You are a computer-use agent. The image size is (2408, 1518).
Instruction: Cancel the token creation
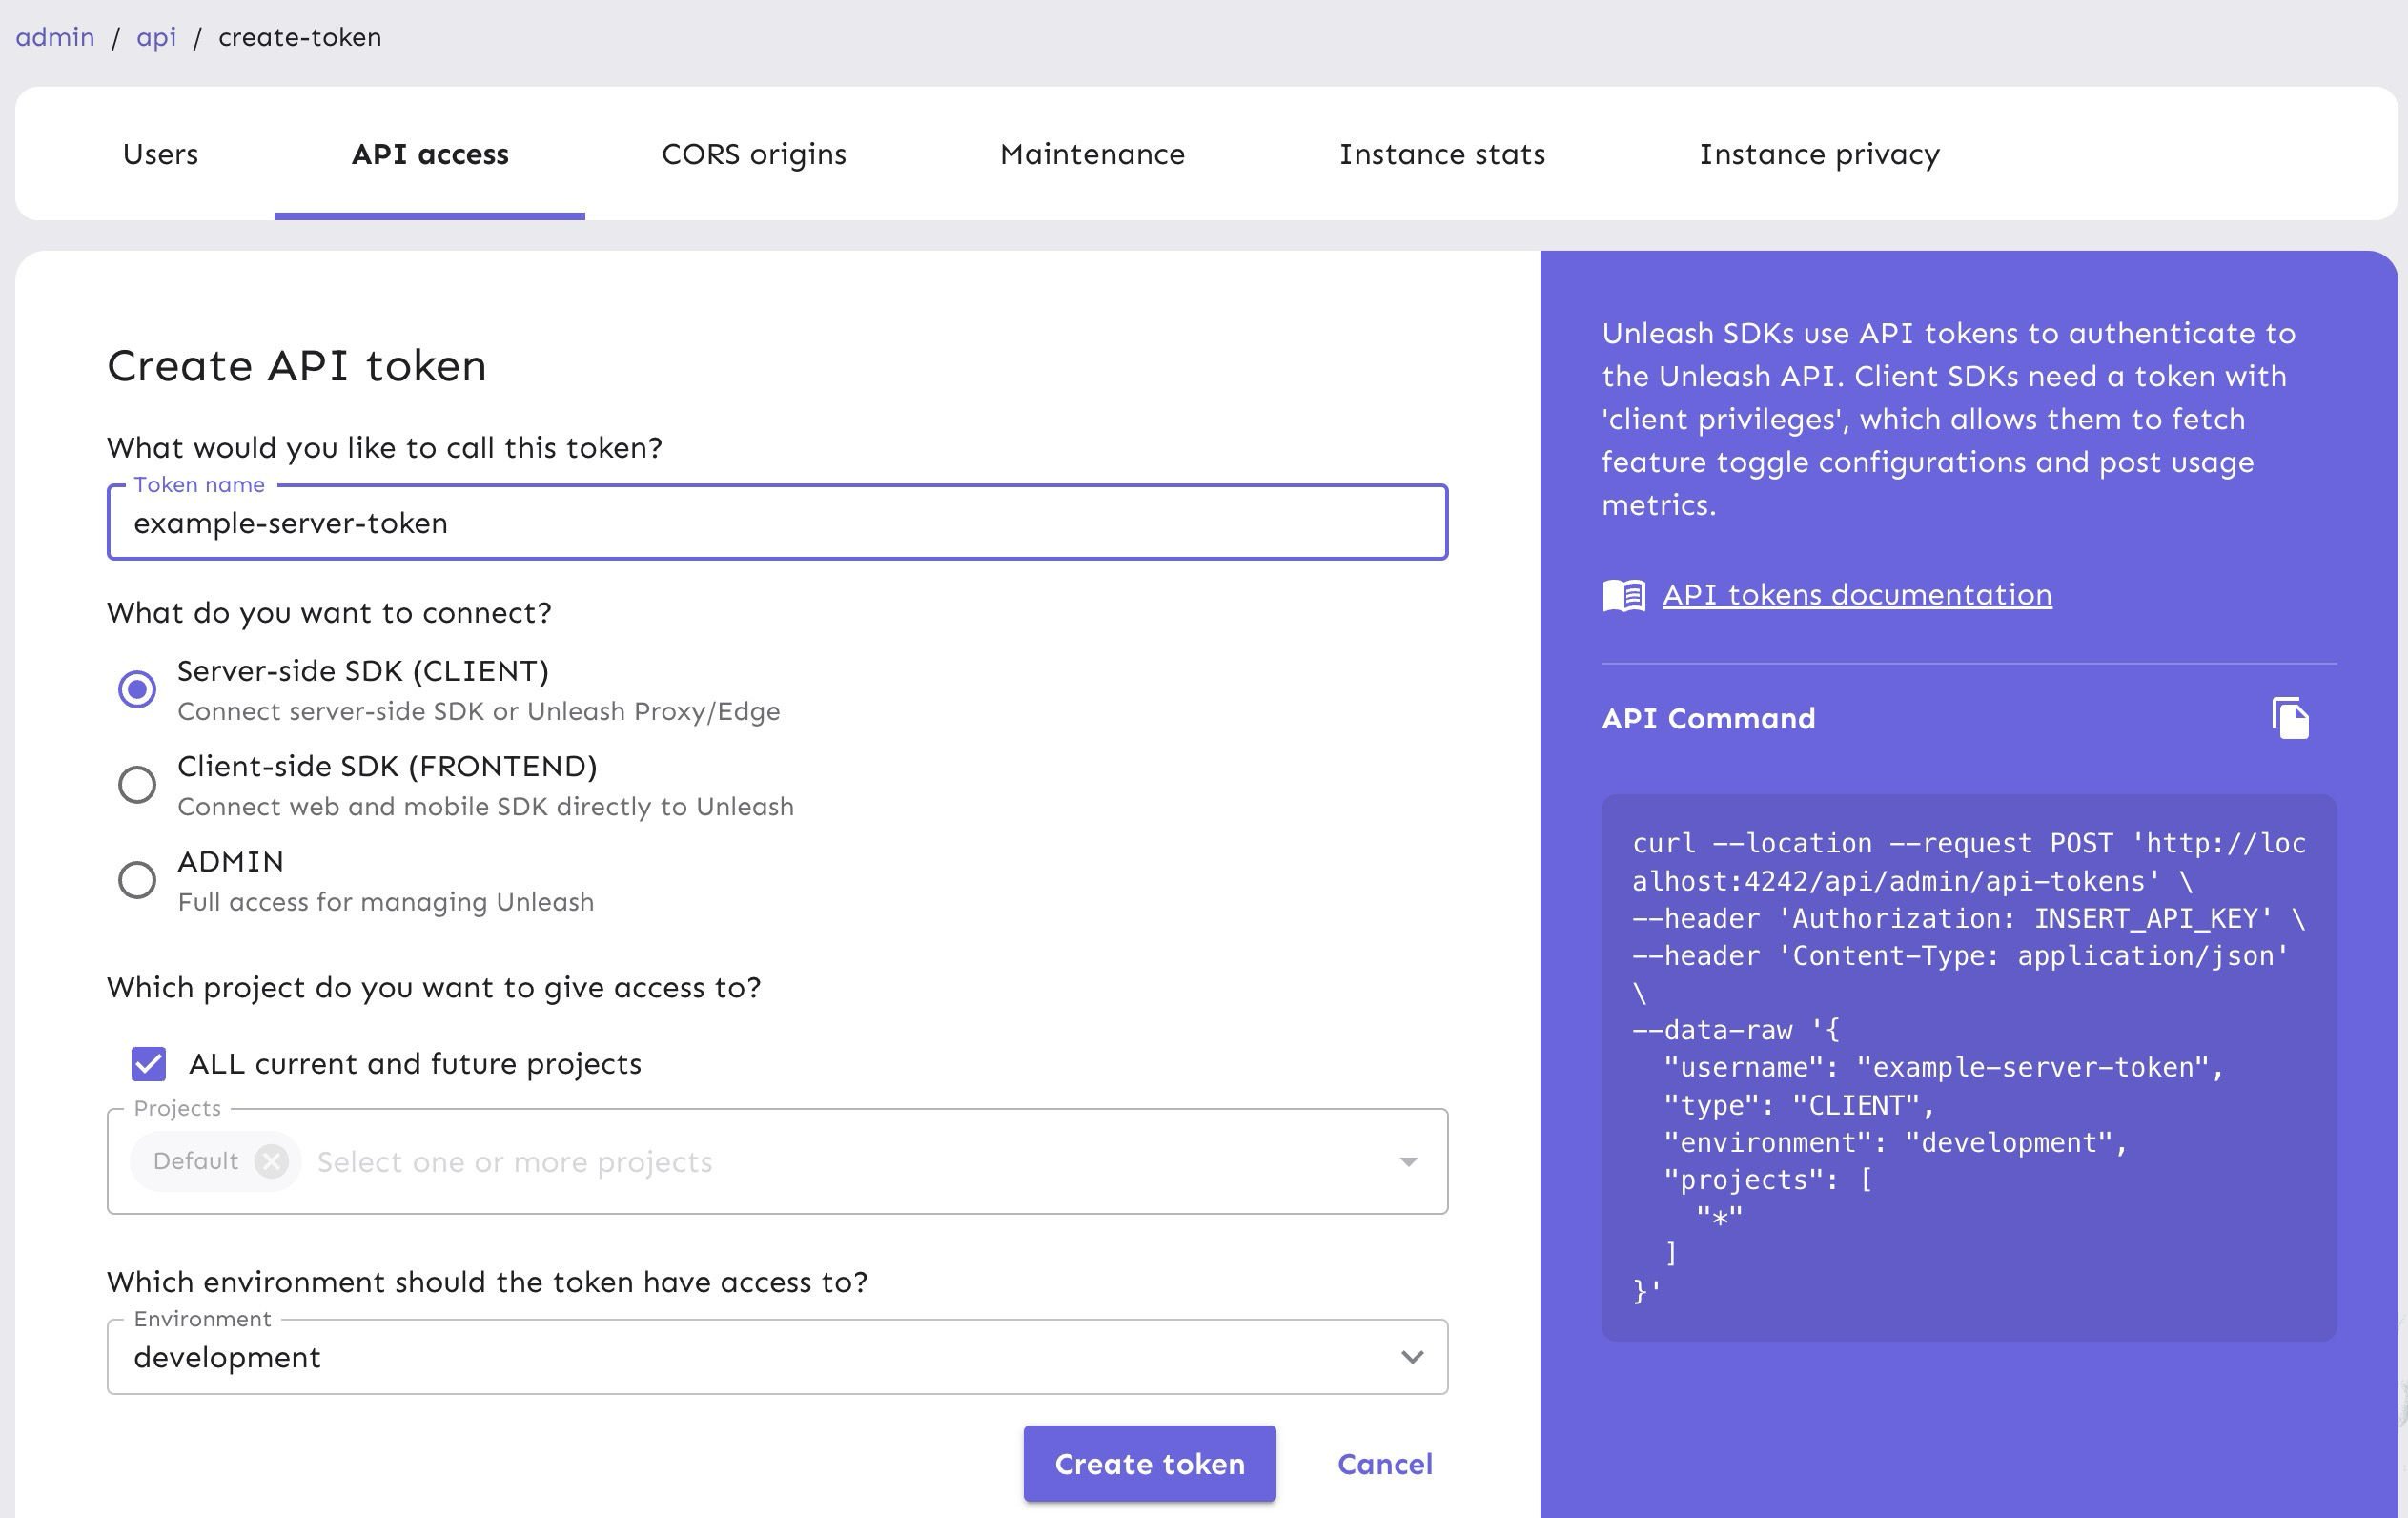(x=1384, y=1463)
